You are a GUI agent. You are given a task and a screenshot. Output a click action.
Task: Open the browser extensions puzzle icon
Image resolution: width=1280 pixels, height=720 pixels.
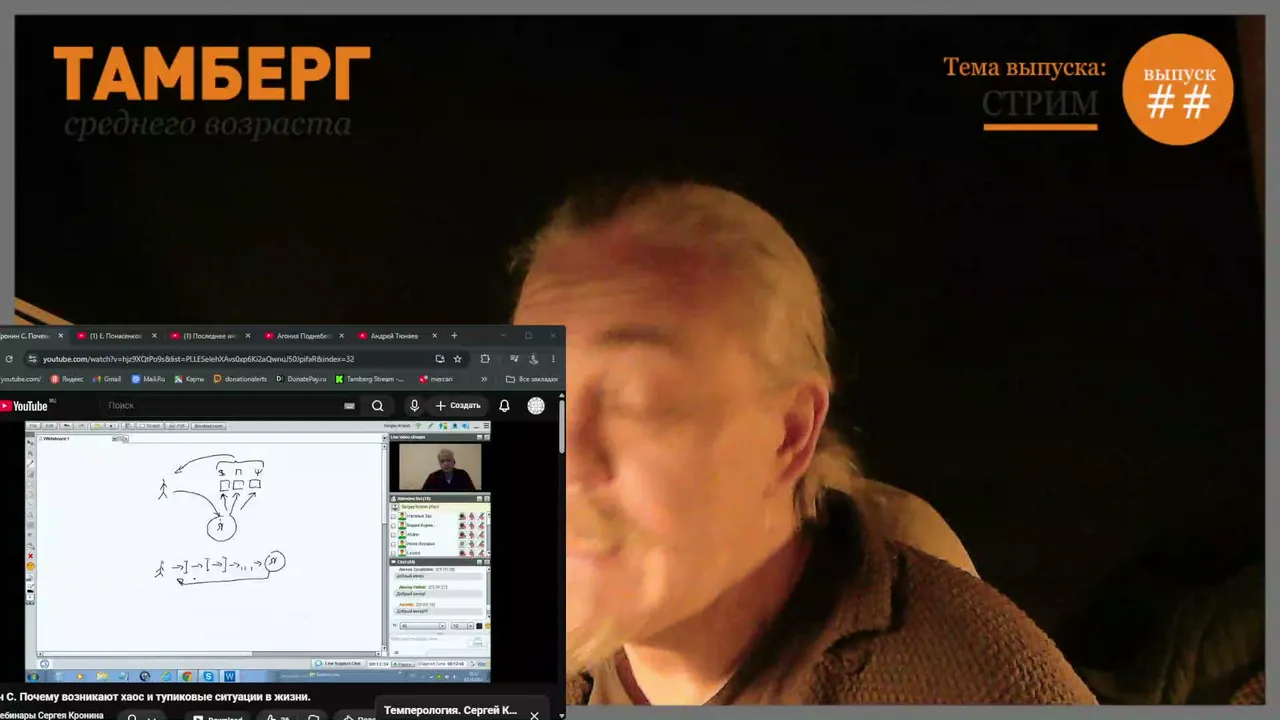pyautogui.click(x=485, y=359)
